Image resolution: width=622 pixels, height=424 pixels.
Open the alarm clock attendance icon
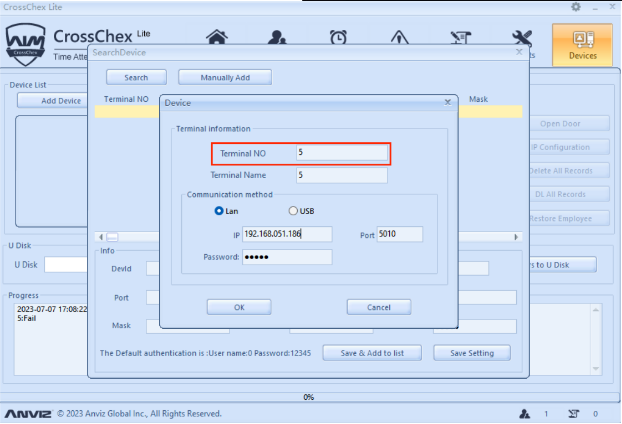click(338, 37)
